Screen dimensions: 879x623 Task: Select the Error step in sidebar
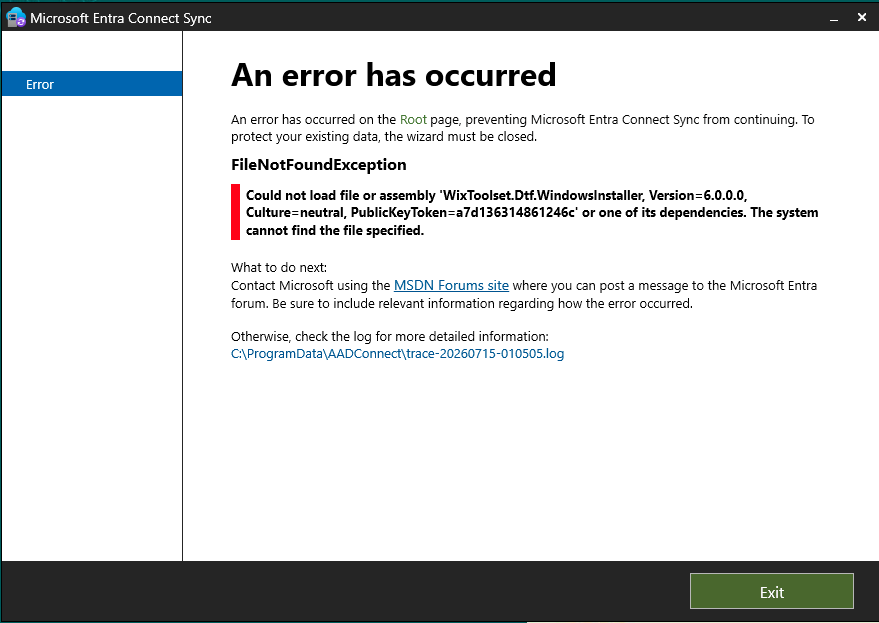click(92, 84)
